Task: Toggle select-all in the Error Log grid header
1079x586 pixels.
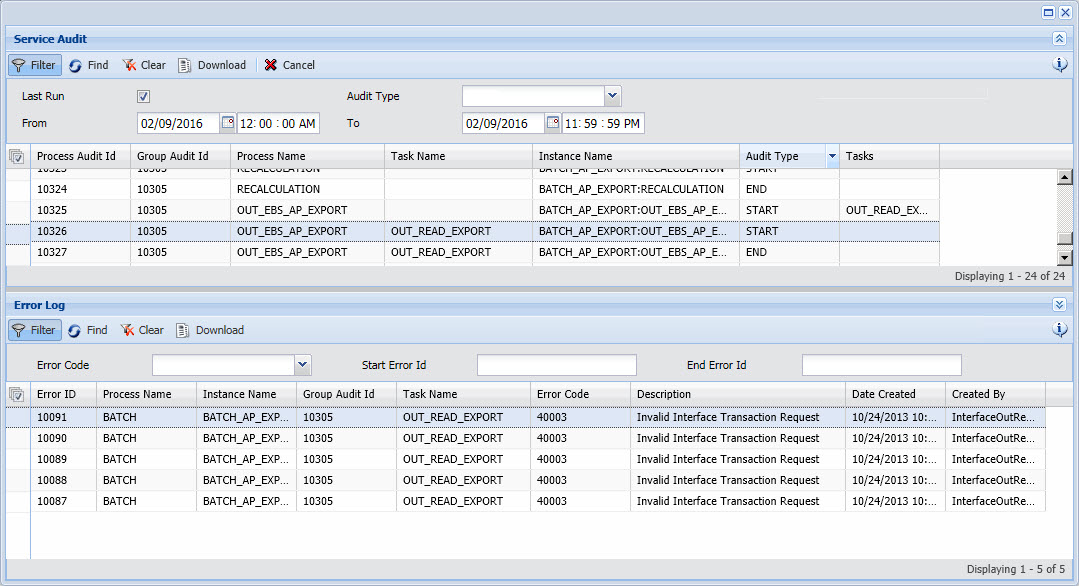Action: coord(16,394)
